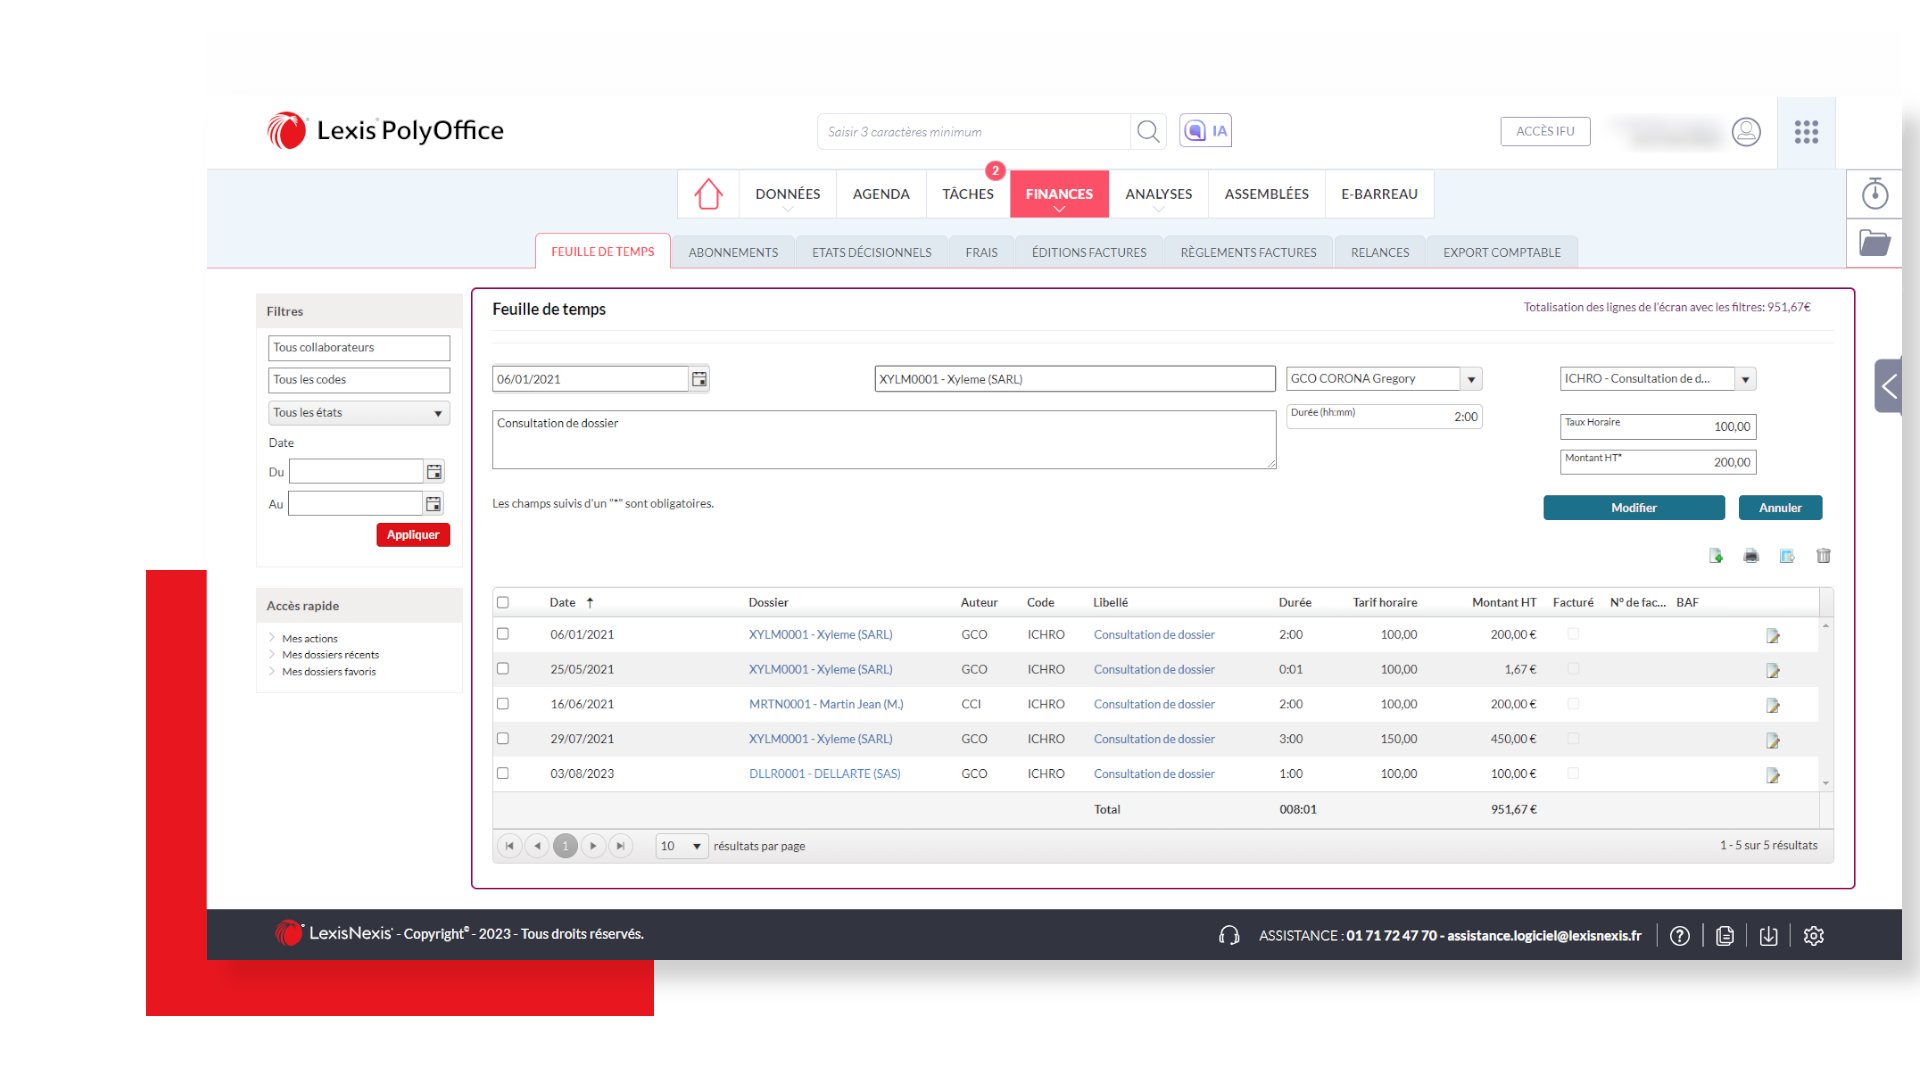Open the EXPORT COMPTABLE tab

[1502, 252]
